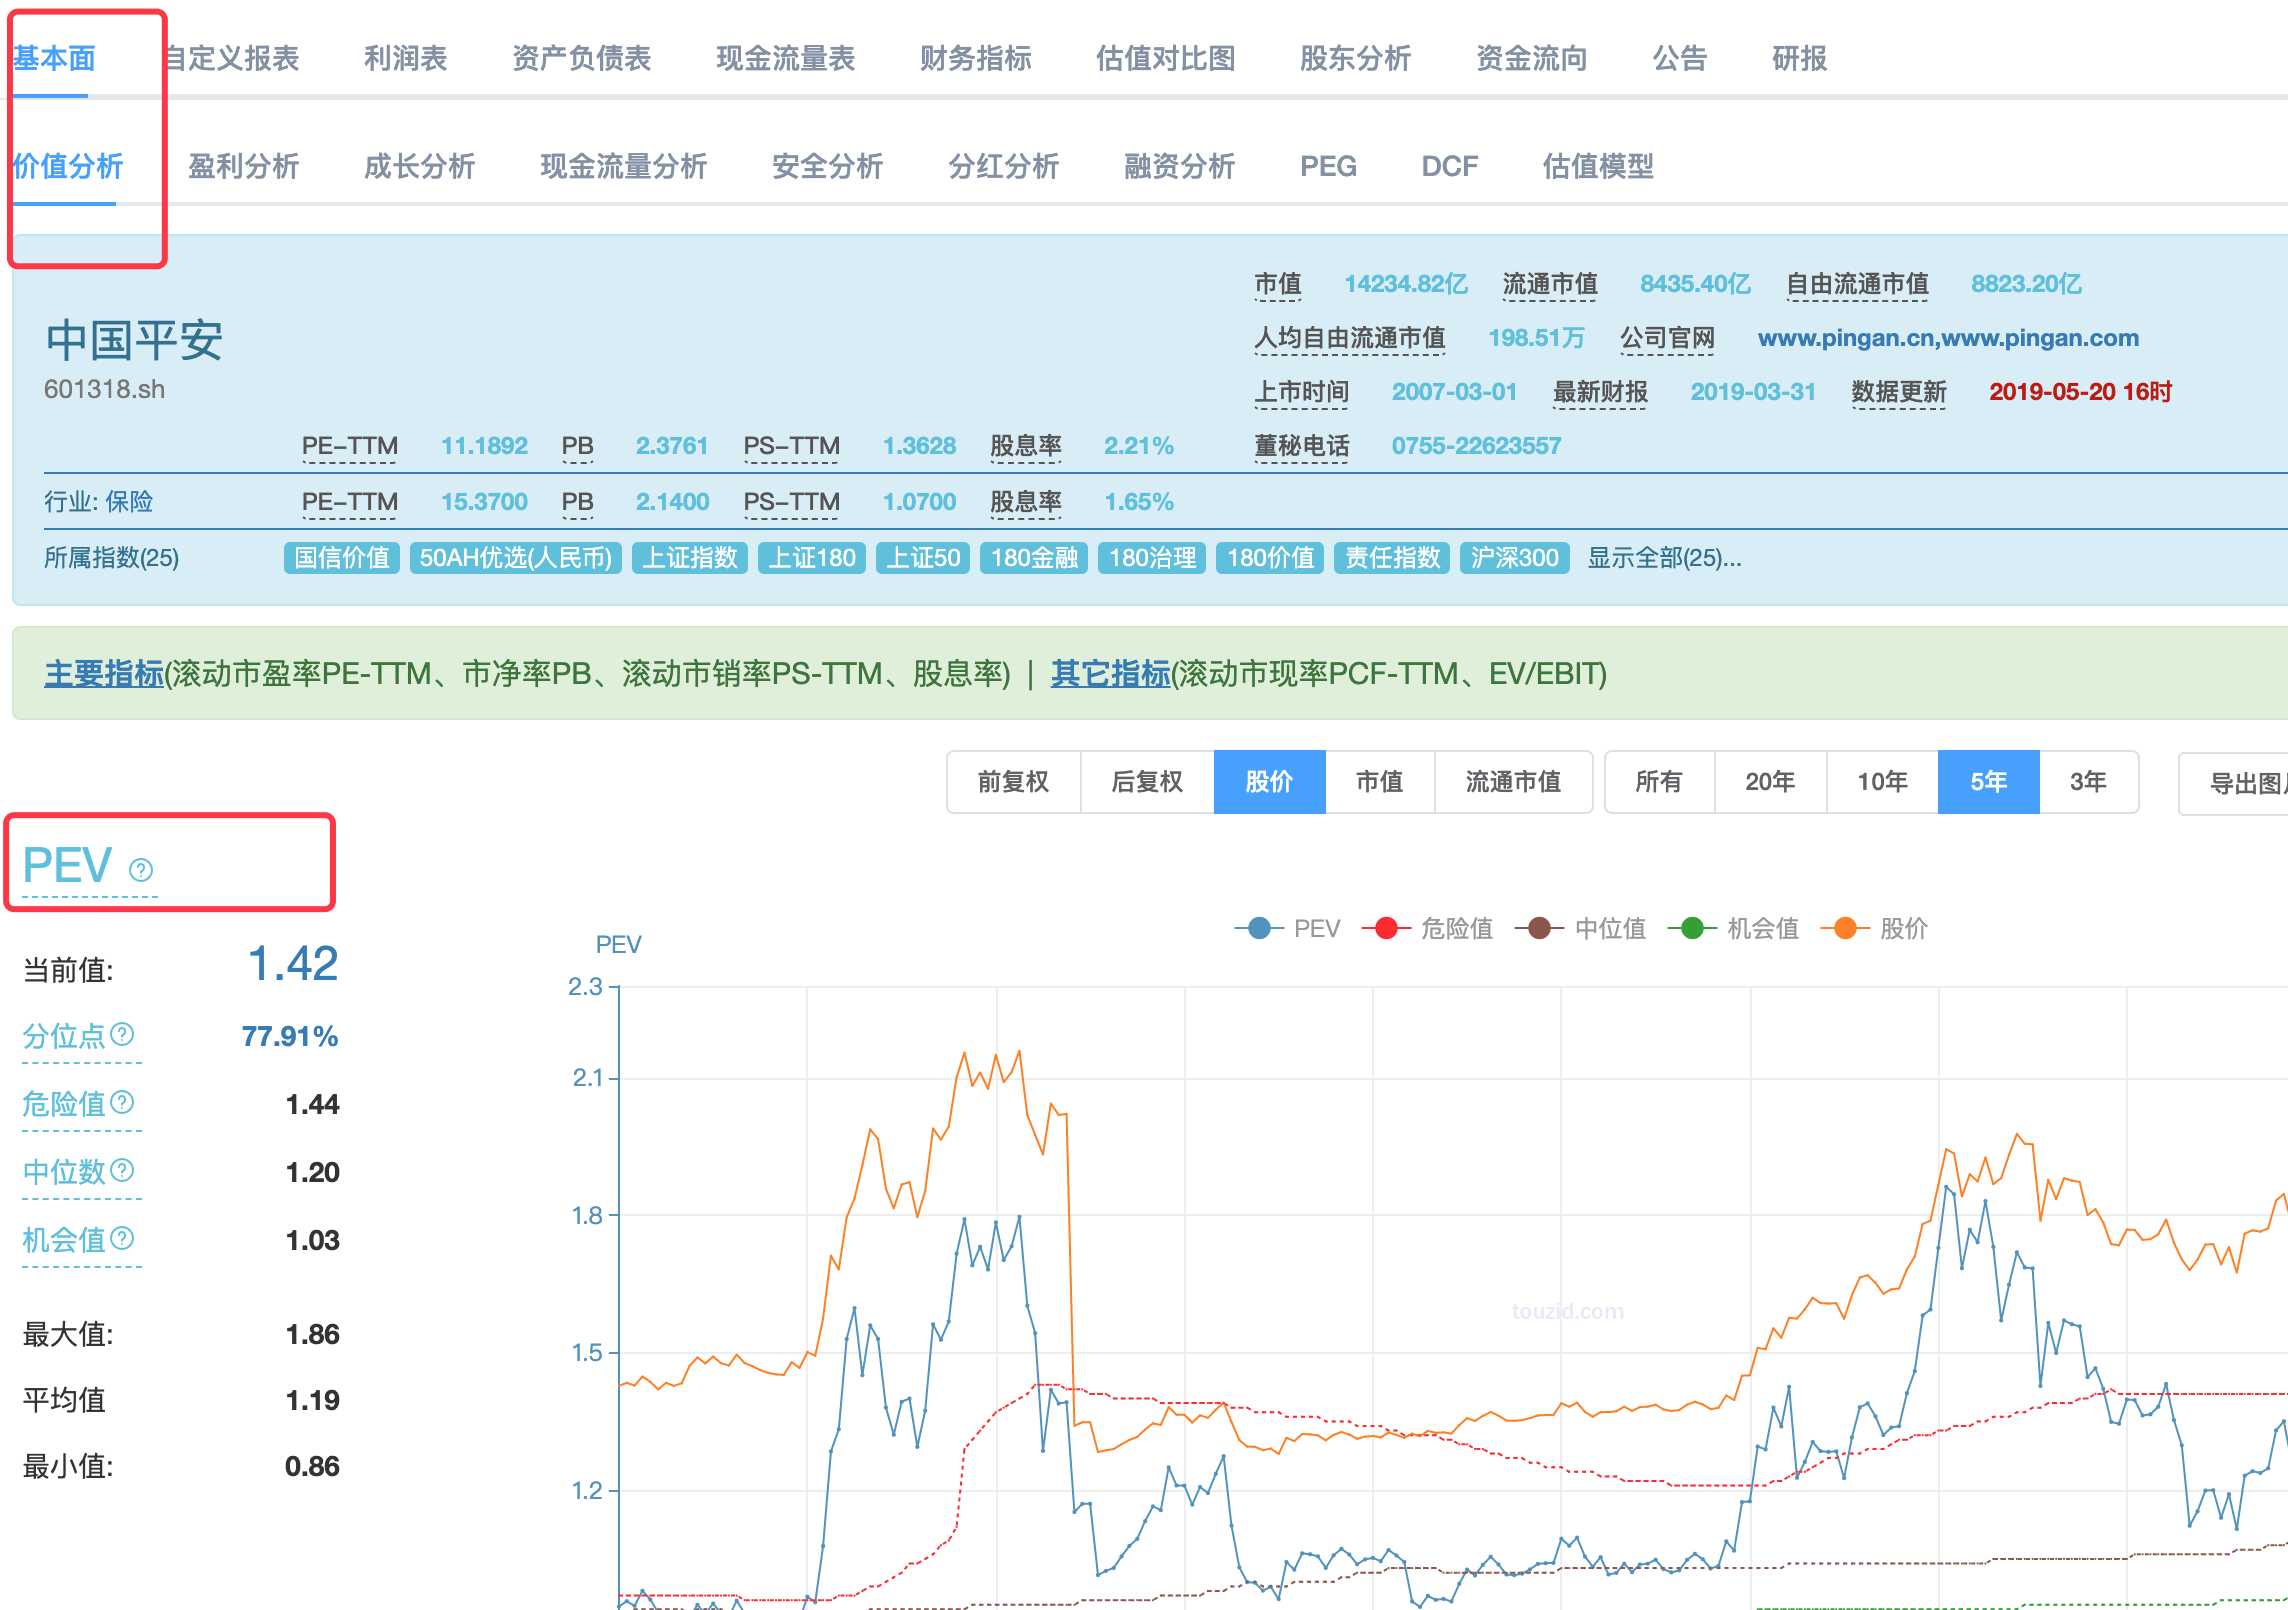Expand 显示全部(25) index list
The height and width of the screenshot is (1610, 2288).
click(1664, 558)
